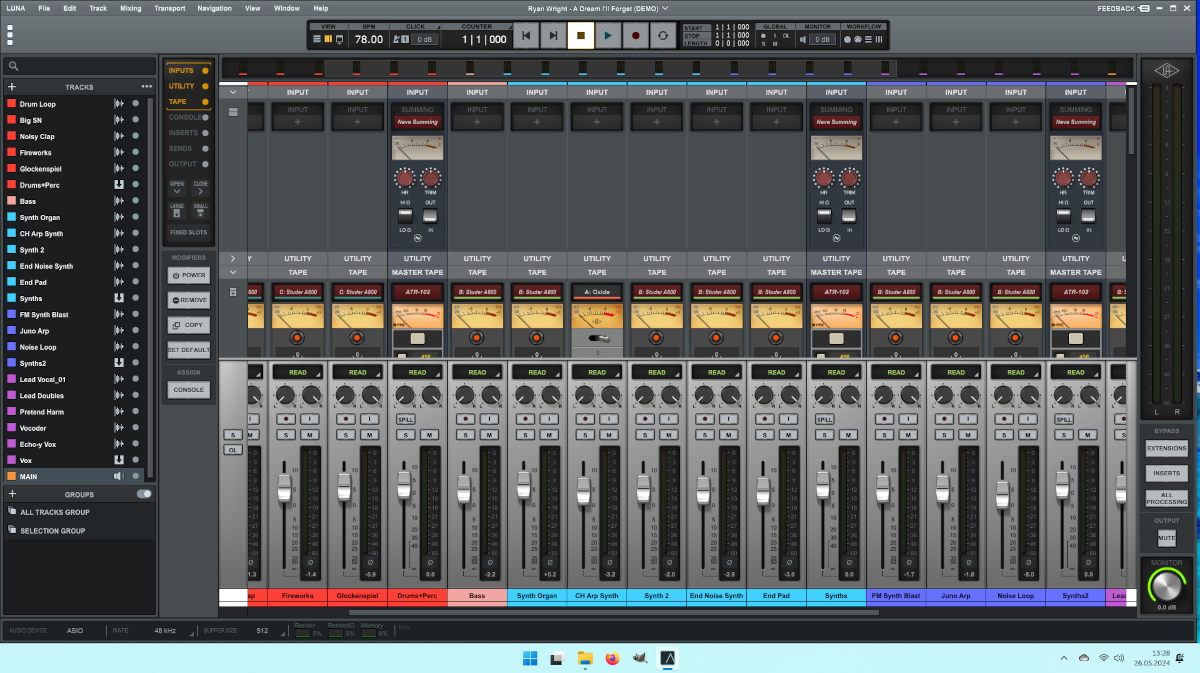Click the MUTE output button

click(1167, 538)
